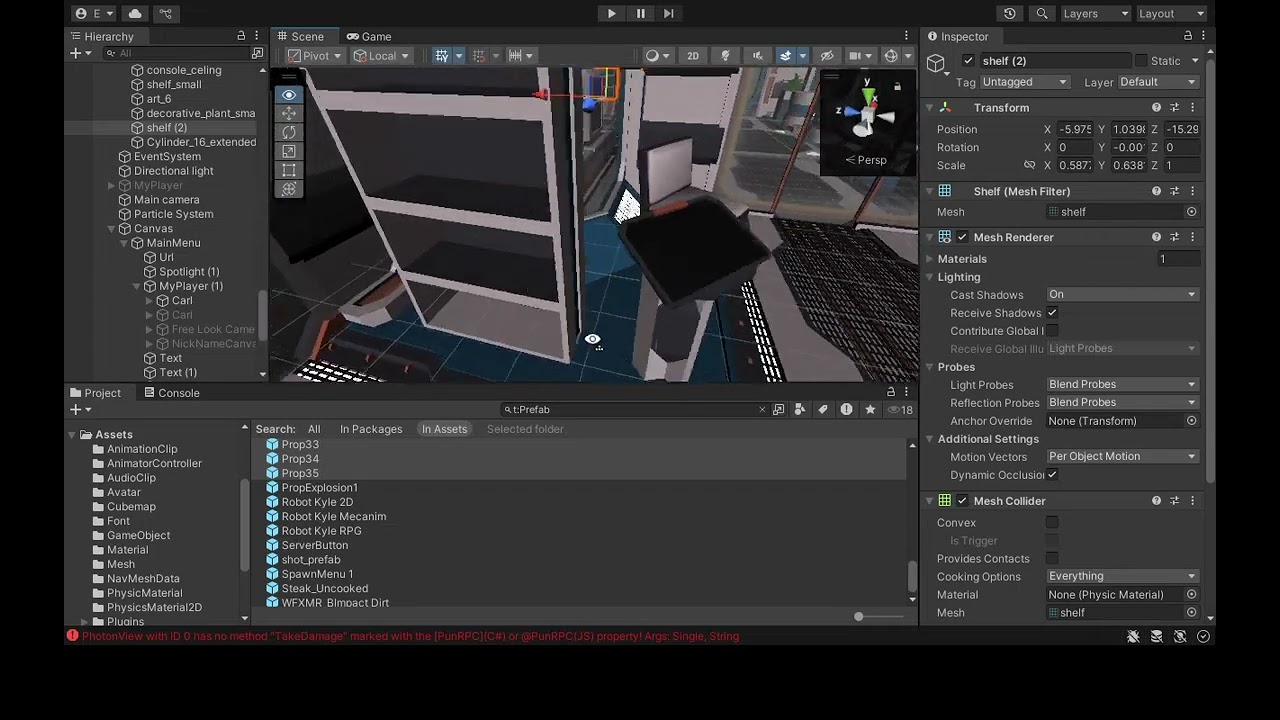
Task: Click the Step frame button
Action: (x=669, y=13)
